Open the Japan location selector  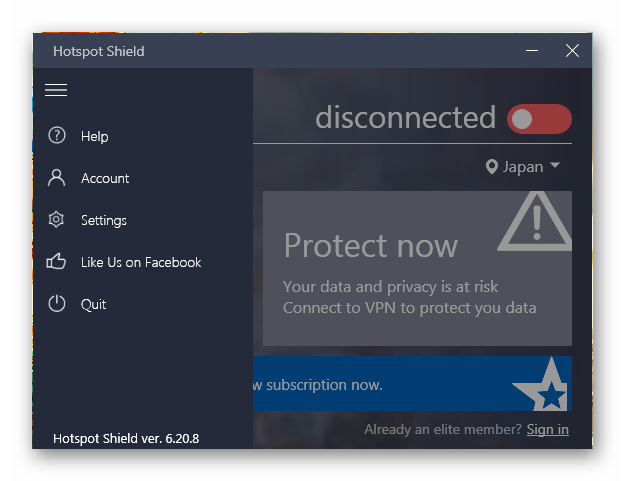pos(523,167)
